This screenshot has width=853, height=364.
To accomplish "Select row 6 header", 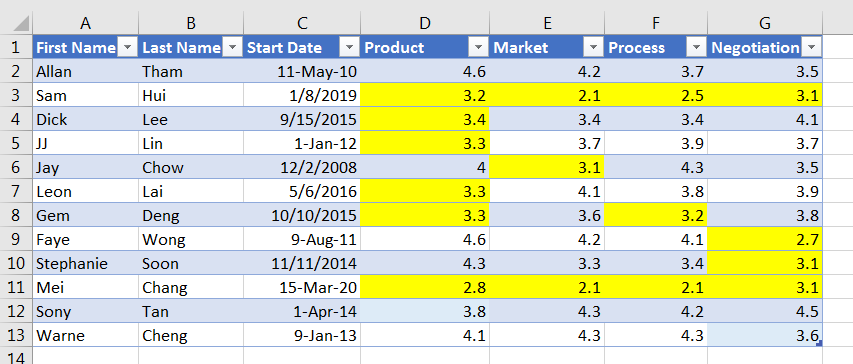I will tap(16, 167).
